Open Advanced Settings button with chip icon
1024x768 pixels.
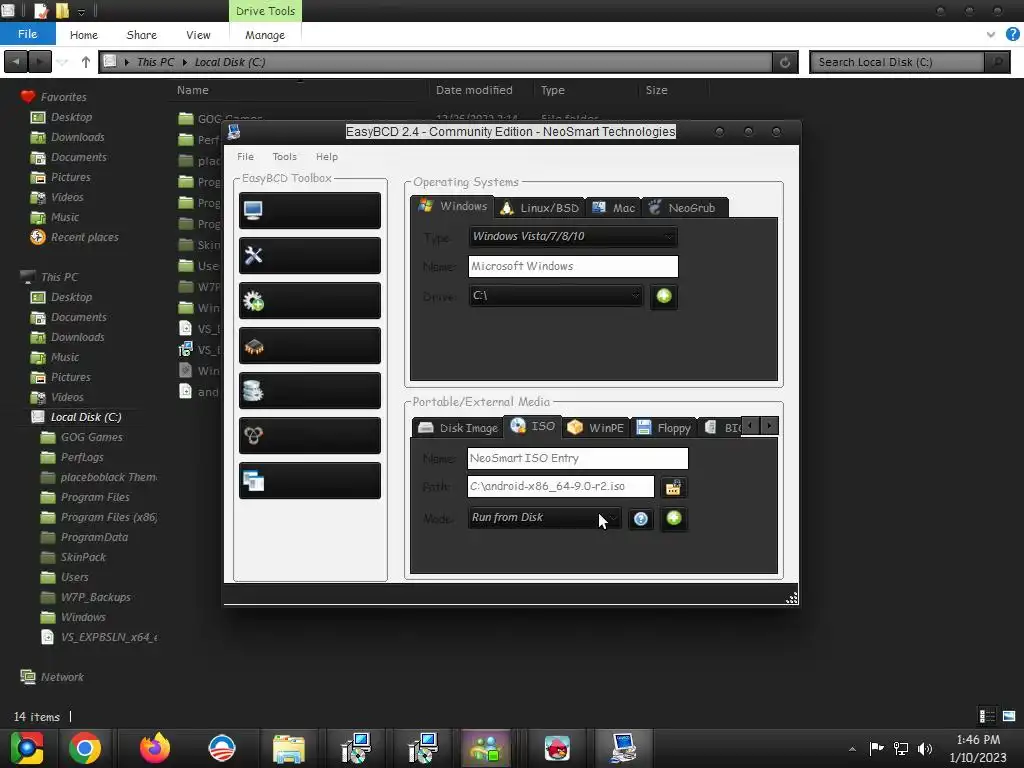point(310,345)
